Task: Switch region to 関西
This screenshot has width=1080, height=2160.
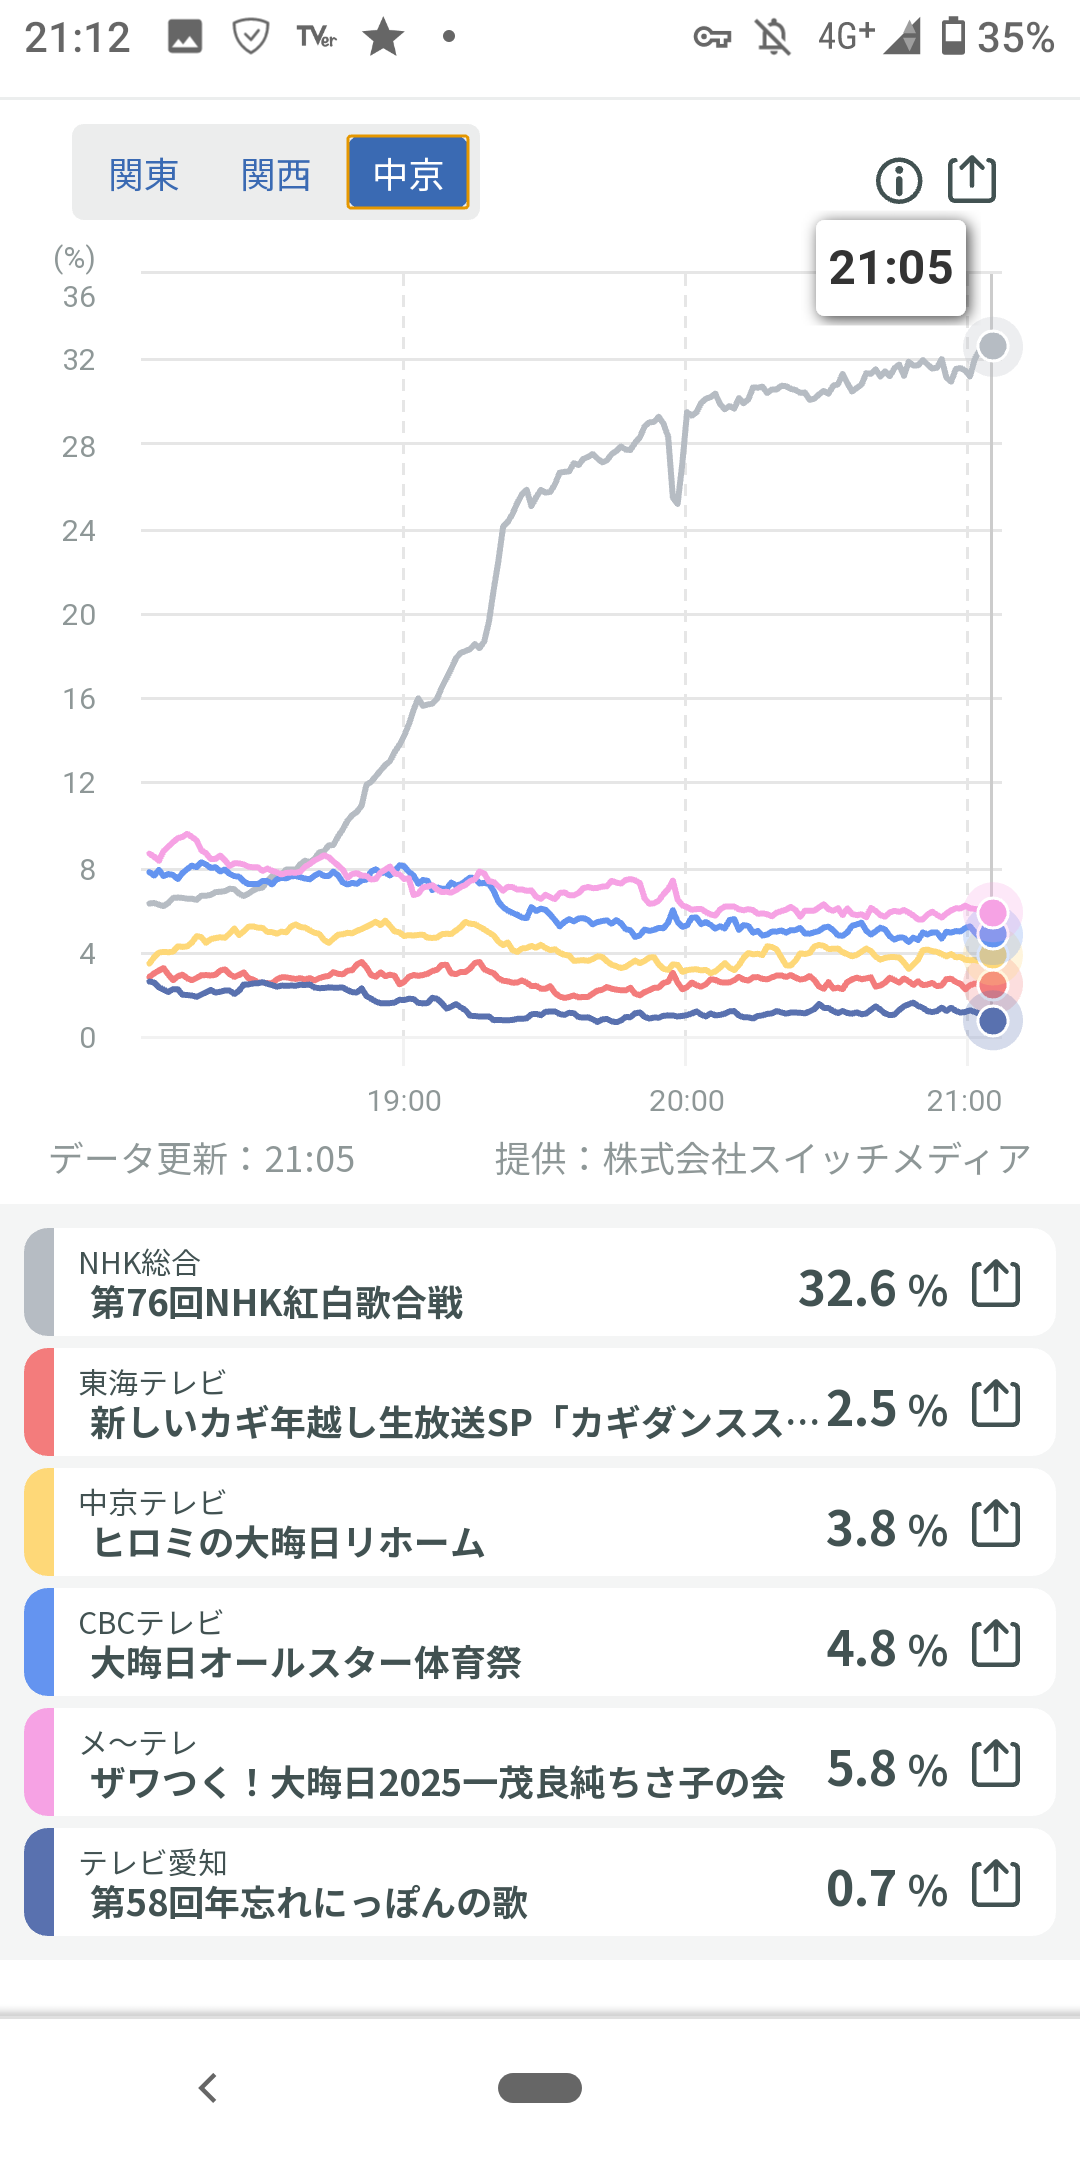Action: coord(276,175)
